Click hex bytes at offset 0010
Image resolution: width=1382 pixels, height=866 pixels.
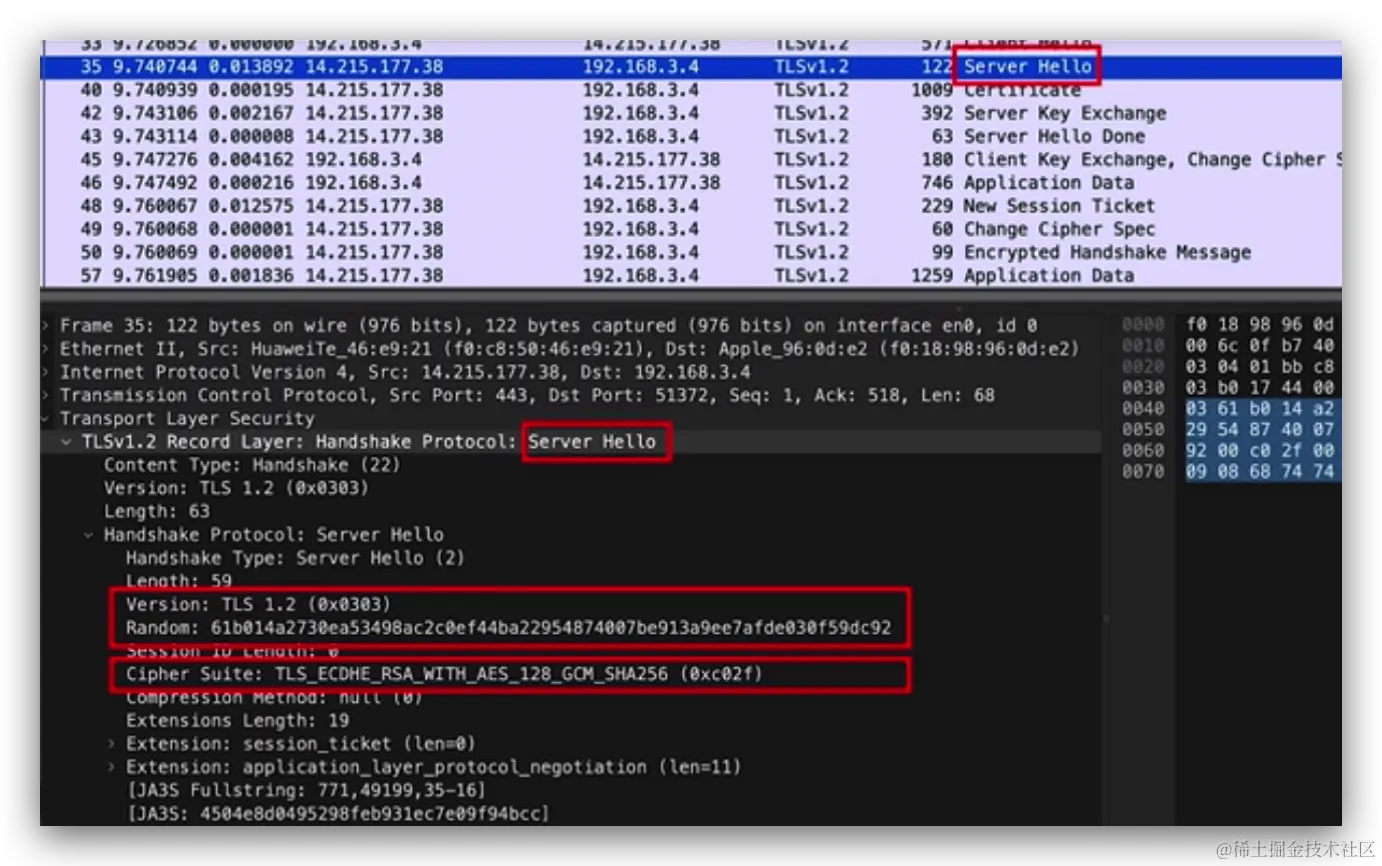1260,346
